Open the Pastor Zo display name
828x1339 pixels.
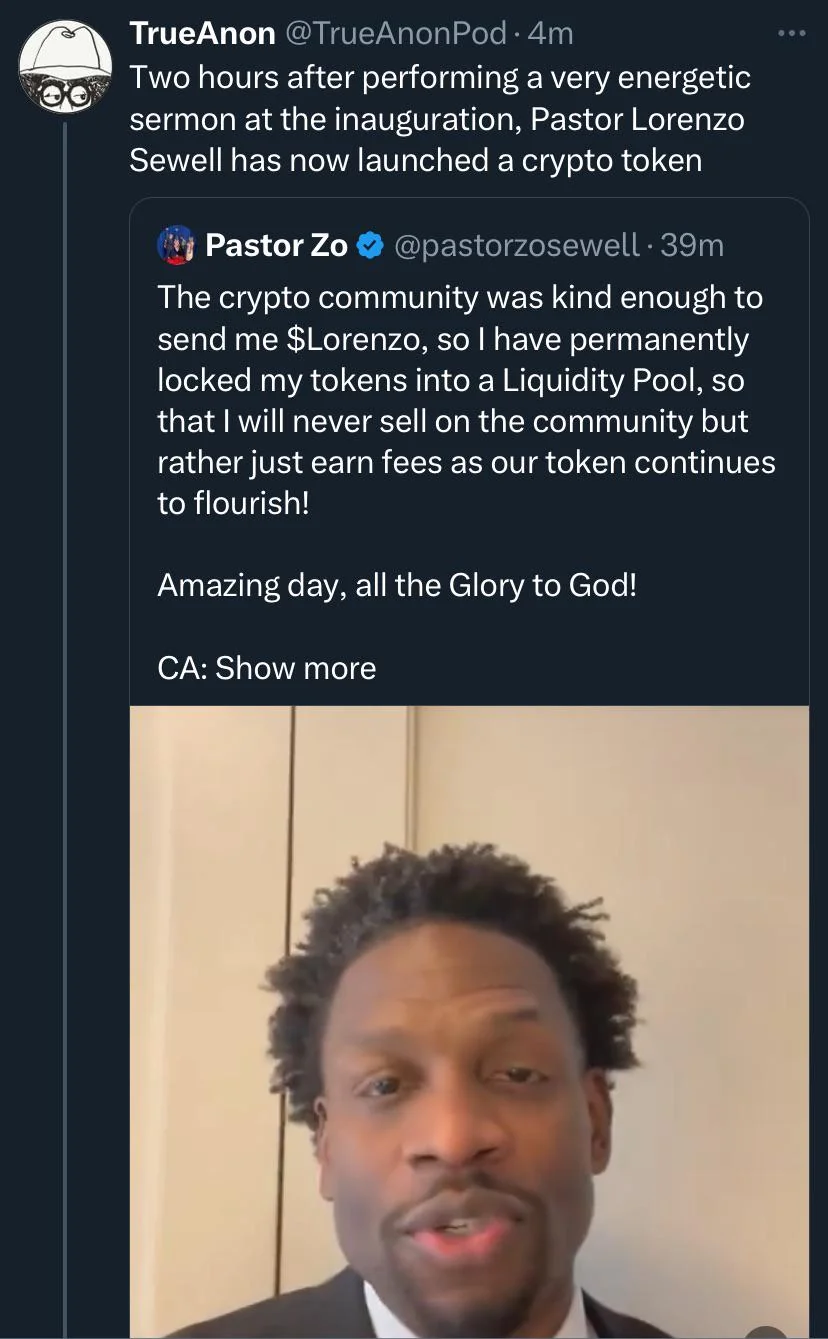point(276,245)
